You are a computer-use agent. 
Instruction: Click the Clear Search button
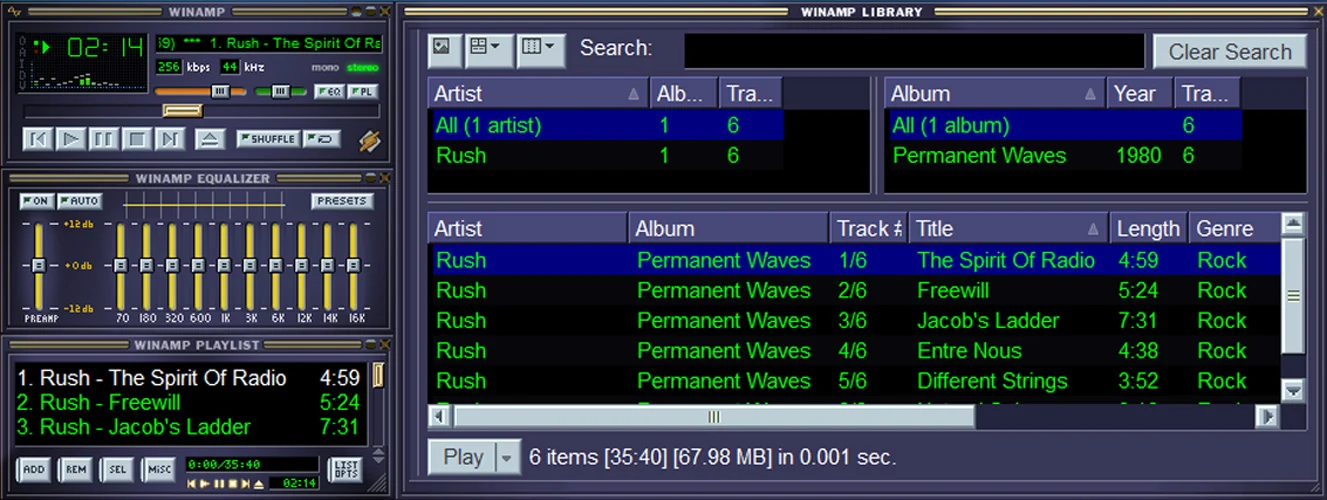coord(1230,52)
